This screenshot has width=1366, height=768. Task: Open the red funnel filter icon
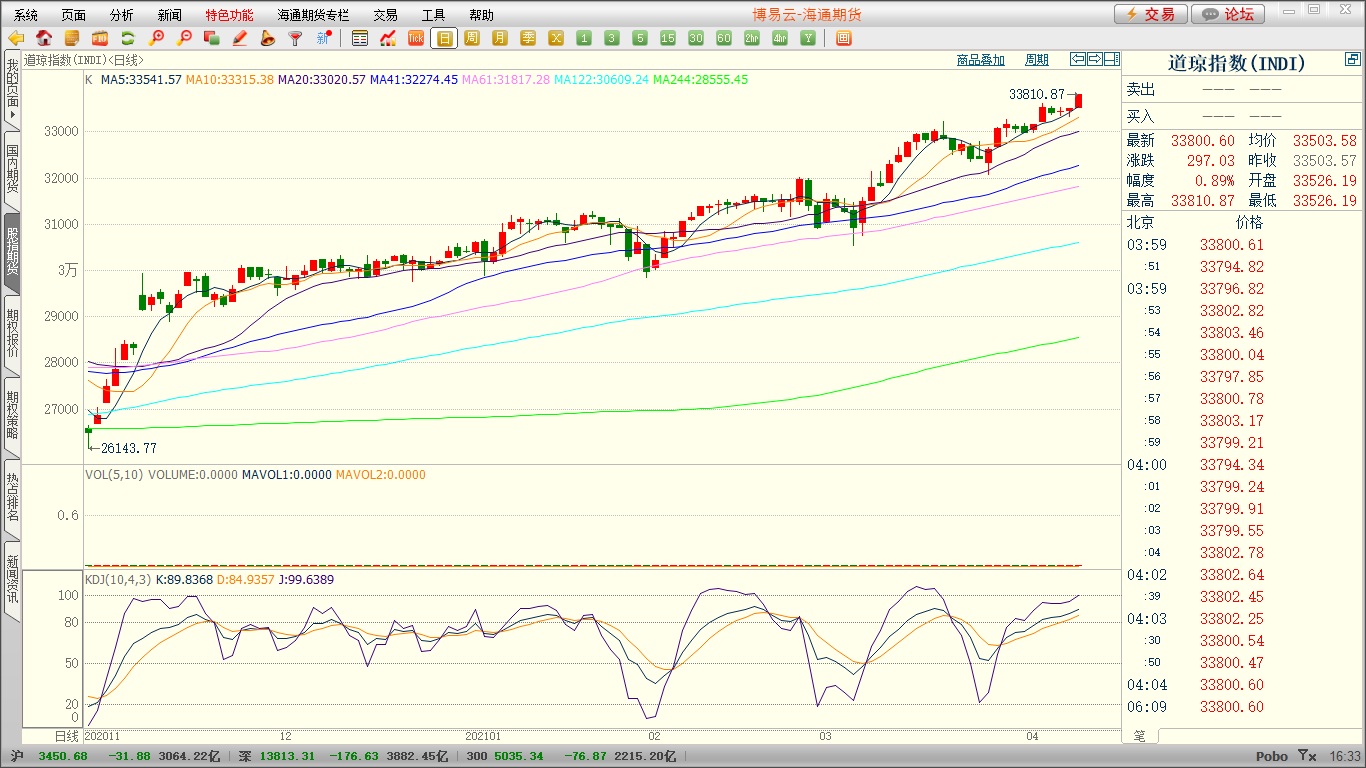(295, 38)
